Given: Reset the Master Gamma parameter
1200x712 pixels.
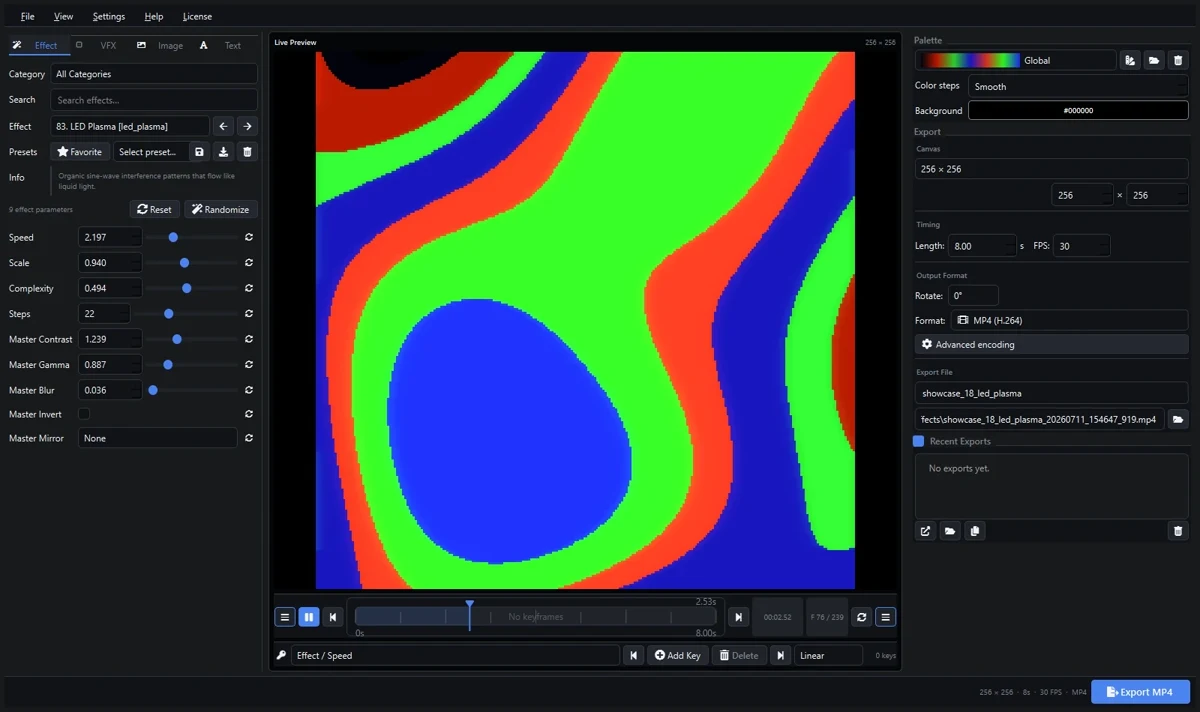Looking at the screenshot, I should tap(248, 365).
